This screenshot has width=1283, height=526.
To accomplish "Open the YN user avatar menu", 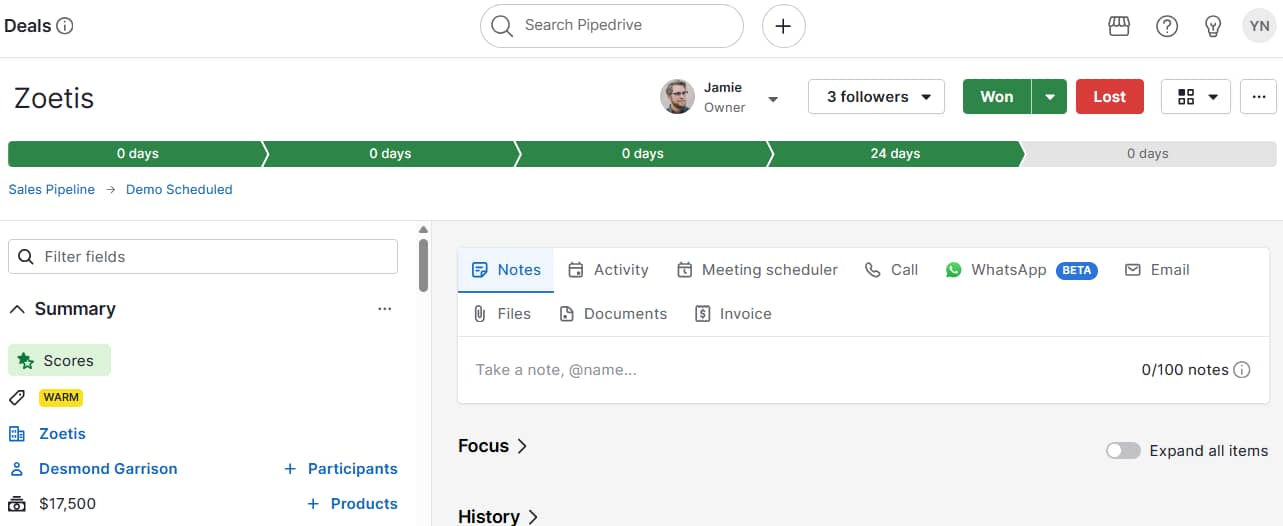I will (1259, 26).
